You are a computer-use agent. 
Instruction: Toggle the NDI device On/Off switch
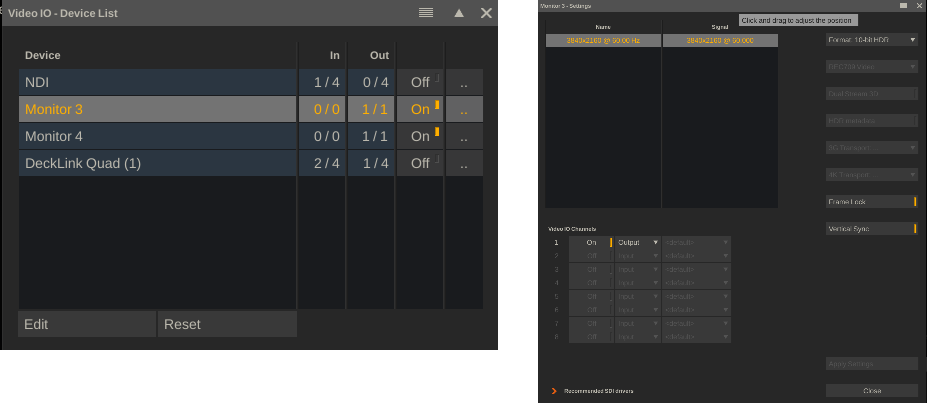[x=421, y=82]
